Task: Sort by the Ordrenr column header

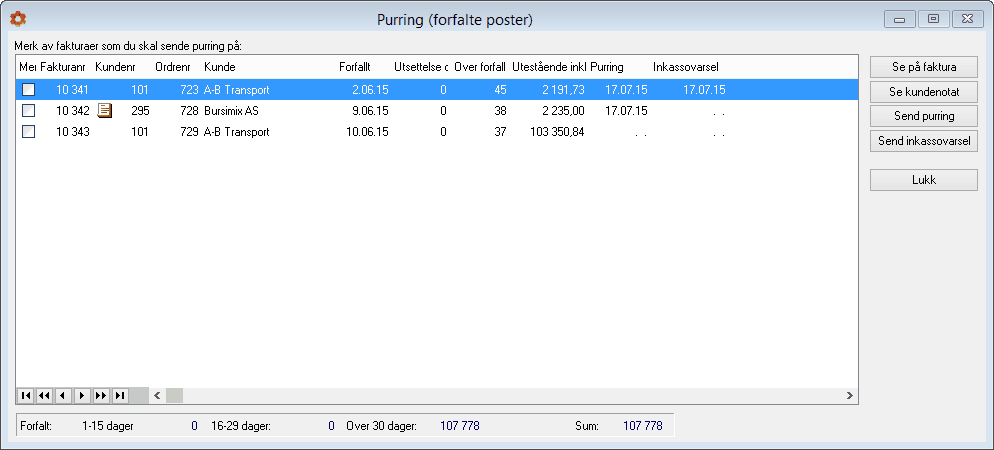Action: (173, 67)
